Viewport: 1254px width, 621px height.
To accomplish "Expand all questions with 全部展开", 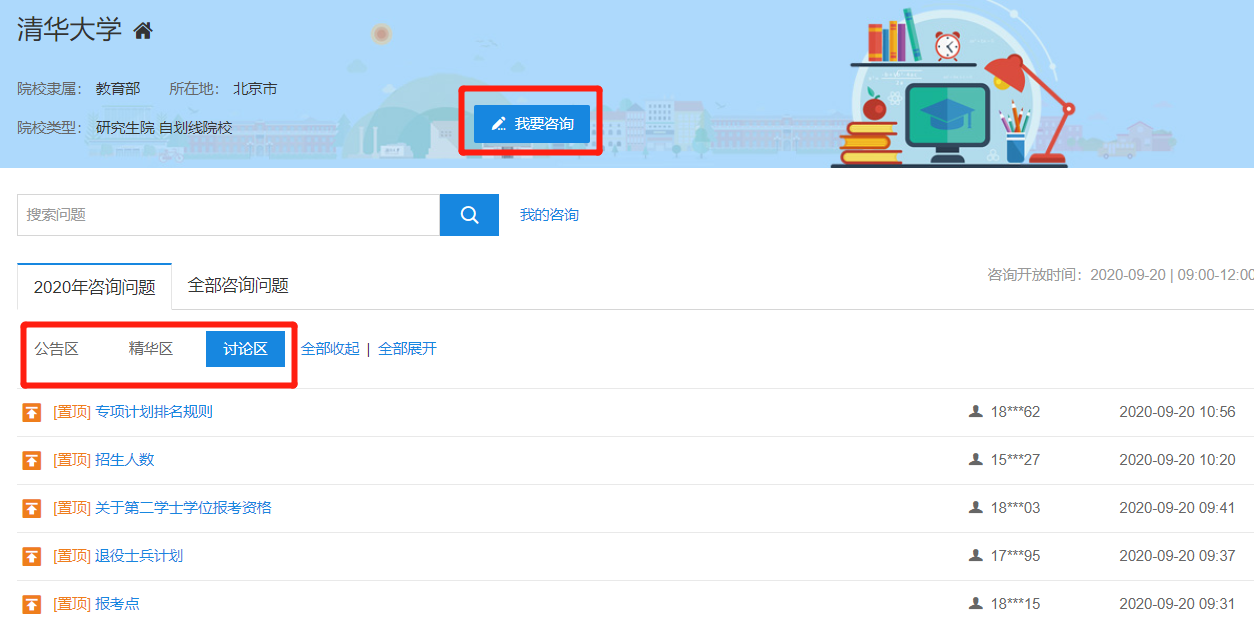I will pos(407,349).
